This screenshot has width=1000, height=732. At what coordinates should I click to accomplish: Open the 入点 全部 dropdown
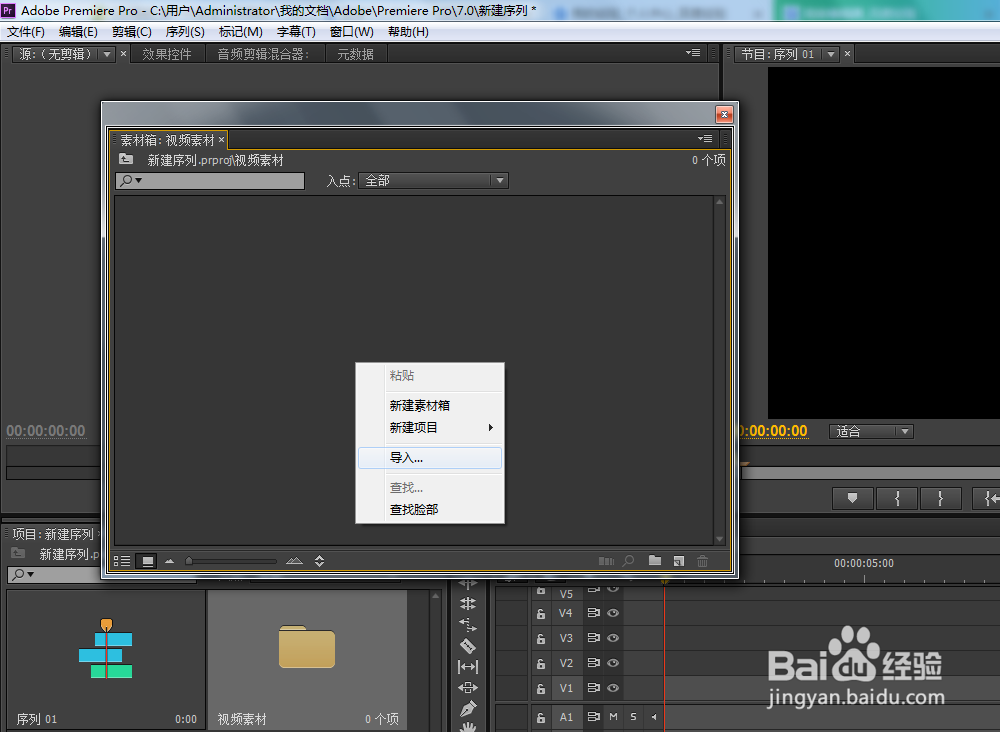click(433, 181)
